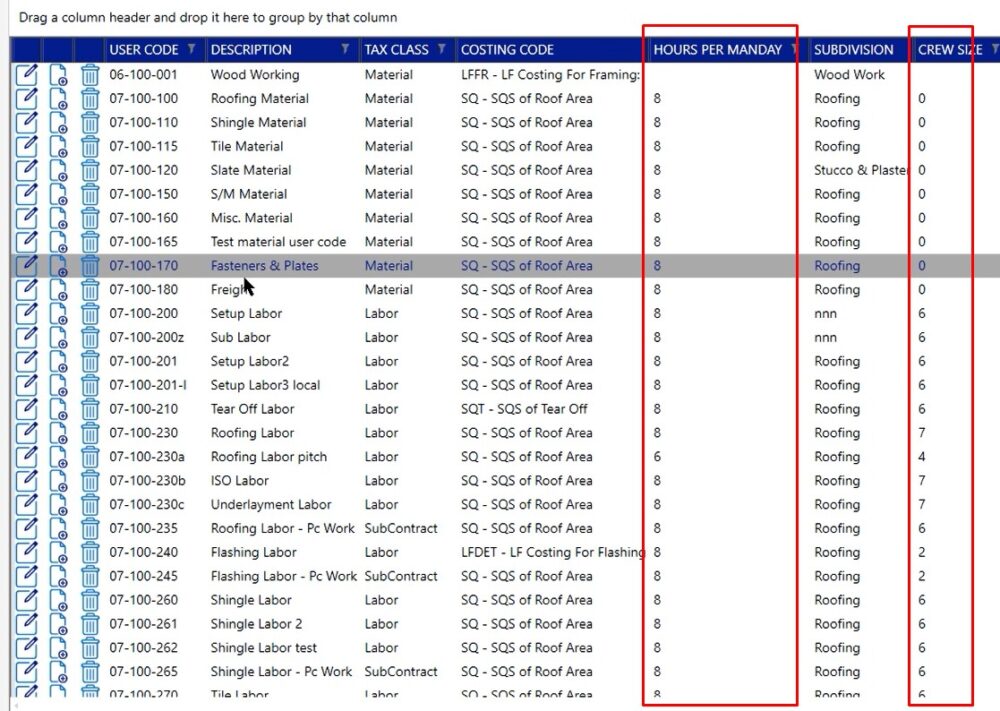Edit the Underlayment Labor row
This screenshot has width=1000, height=711.
[27, 505]
